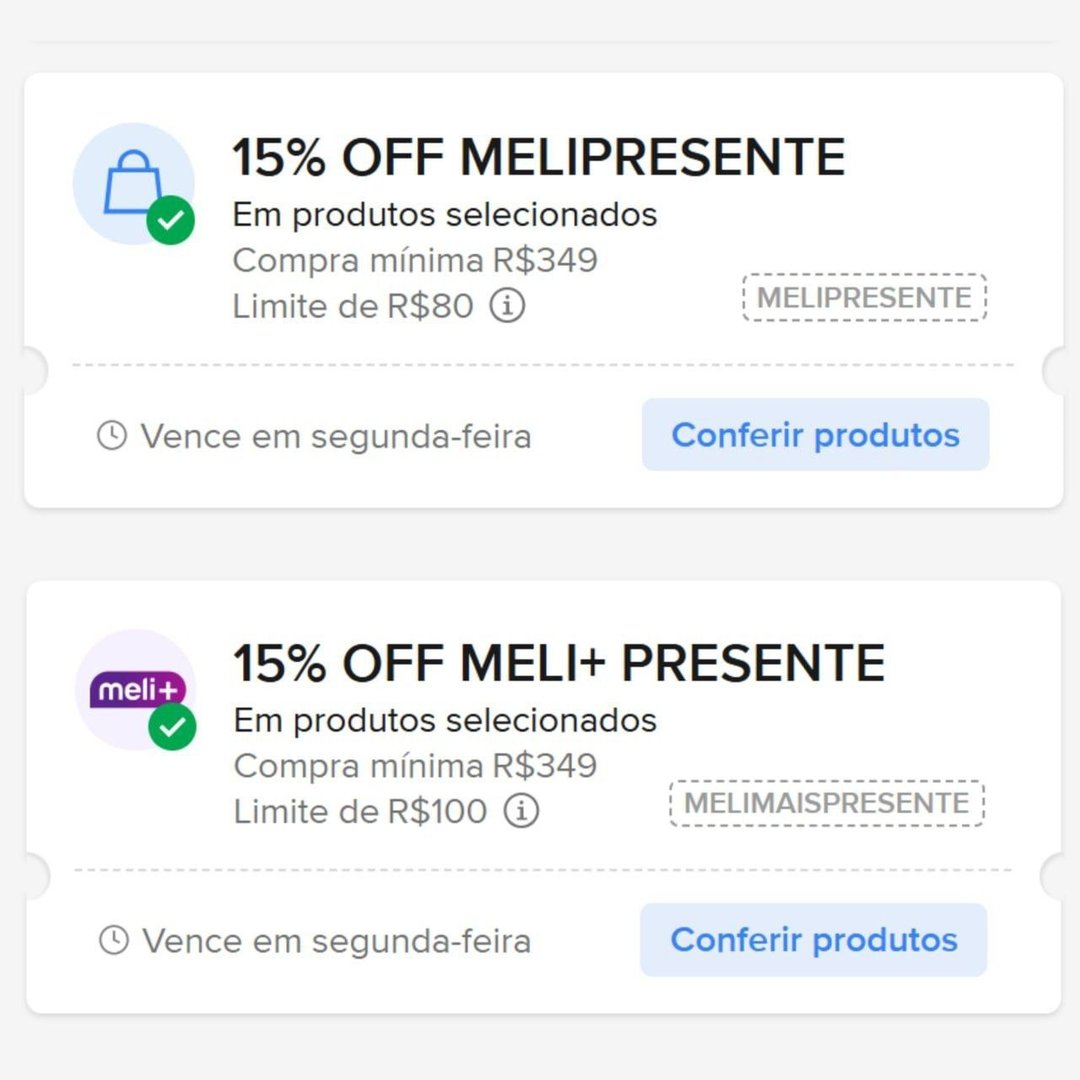The image size is (1080, 1080).
Task: Click Em produtos selecionados under the MELIPRESENTE title
Action: pos(445,214)
